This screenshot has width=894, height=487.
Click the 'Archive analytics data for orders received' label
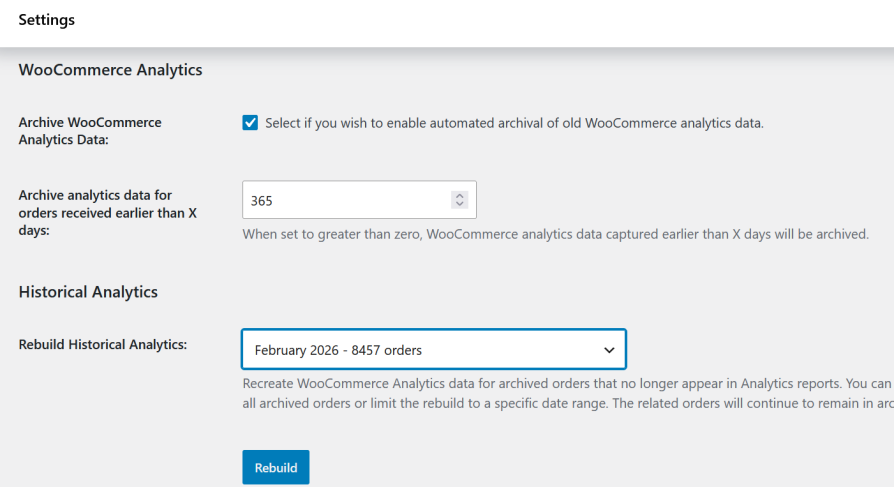pyautogui.click(x=108, y=213)
